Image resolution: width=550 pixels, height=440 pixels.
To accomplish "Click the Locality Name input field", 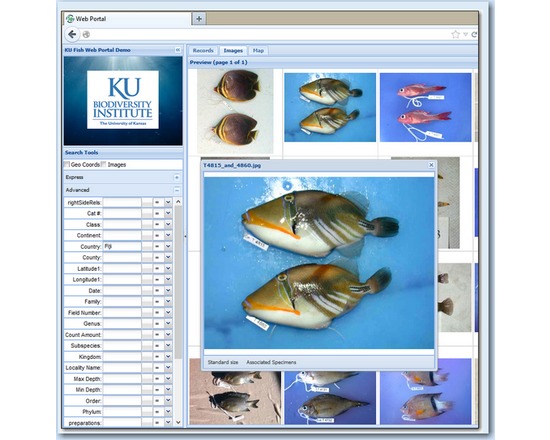I will [122, 367].
